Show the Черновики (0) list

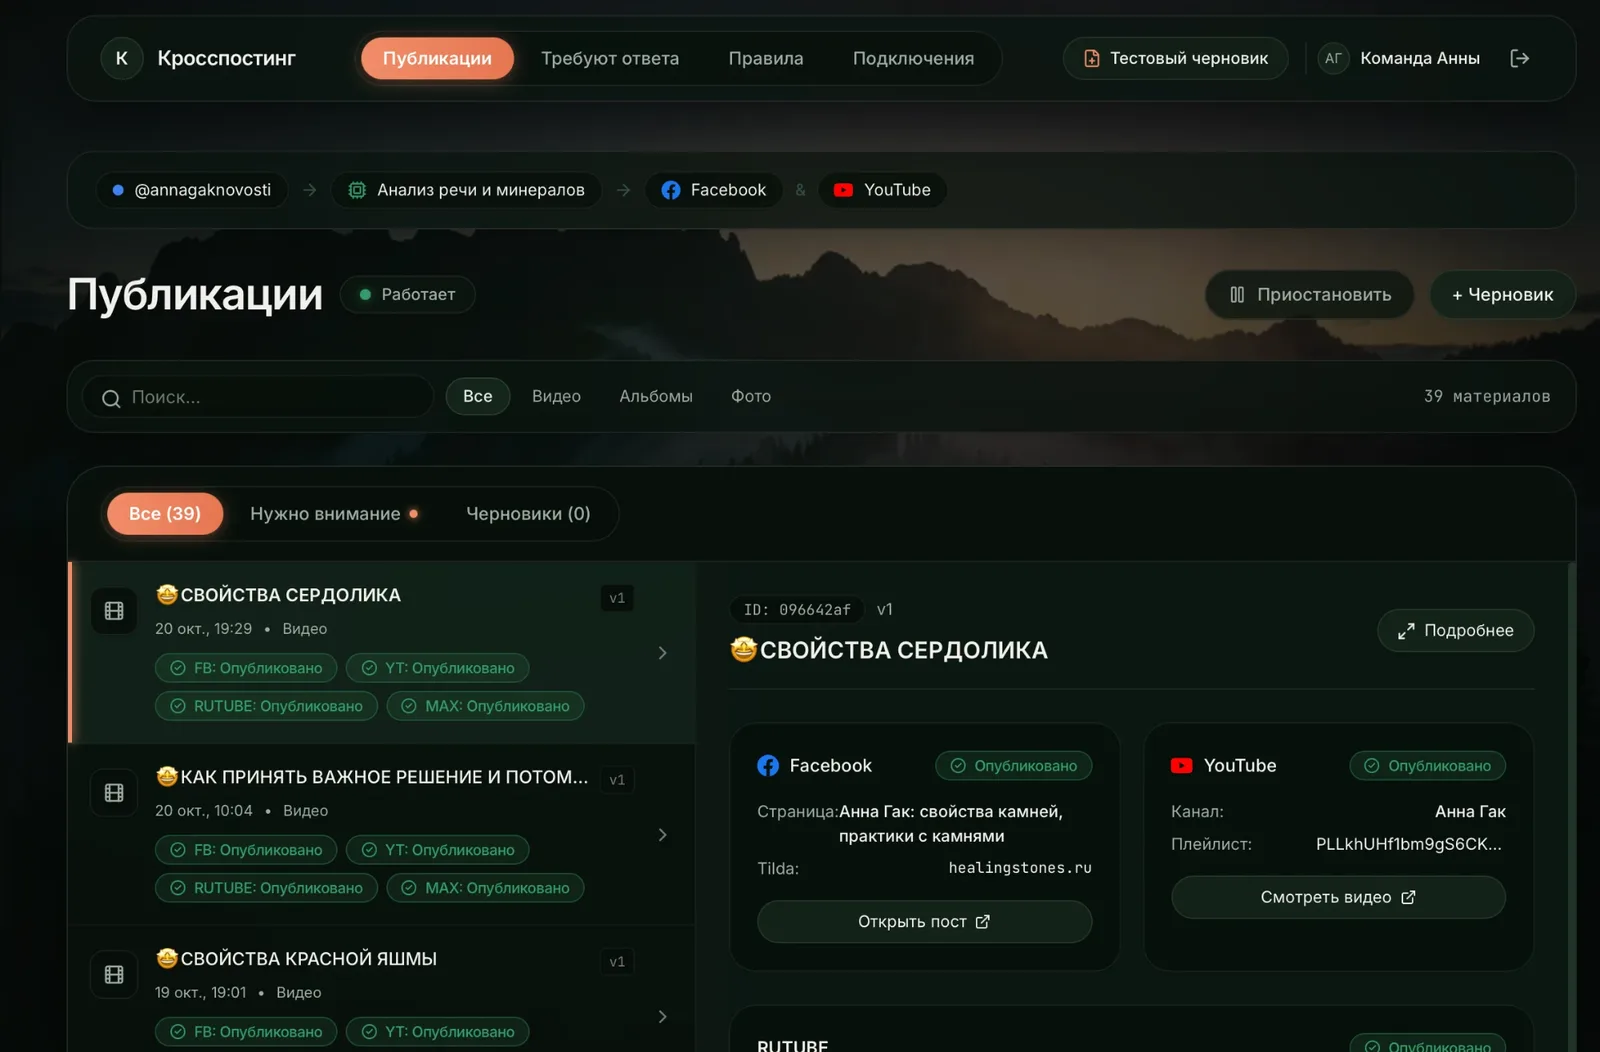point(528,514)
